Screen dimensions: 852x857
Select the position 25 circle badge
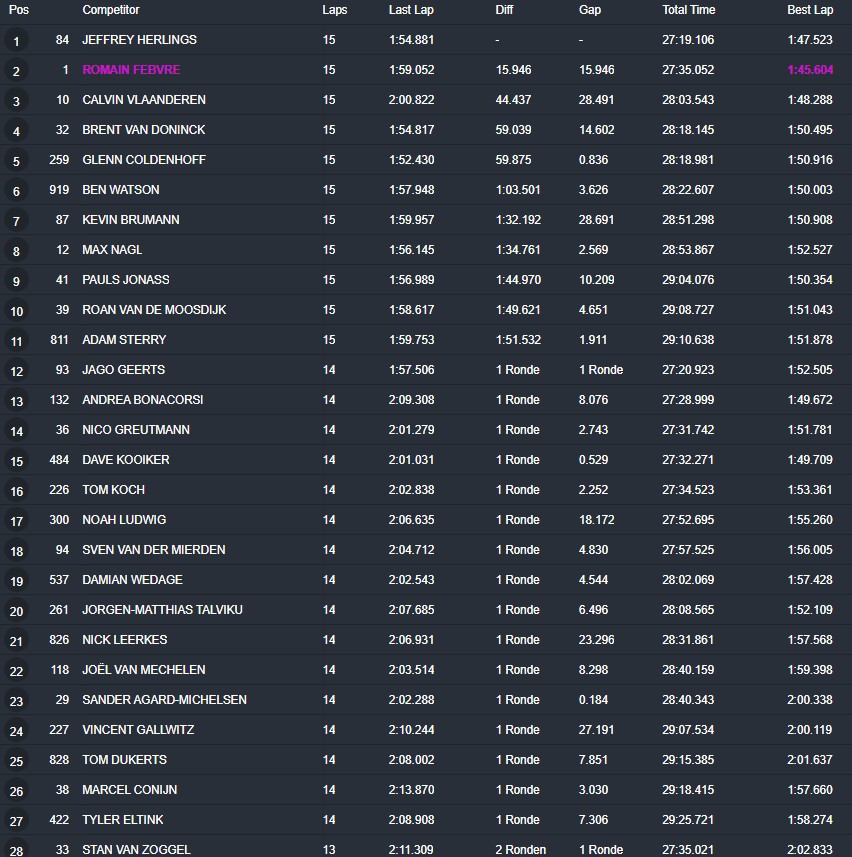click(x=16, y=761)
